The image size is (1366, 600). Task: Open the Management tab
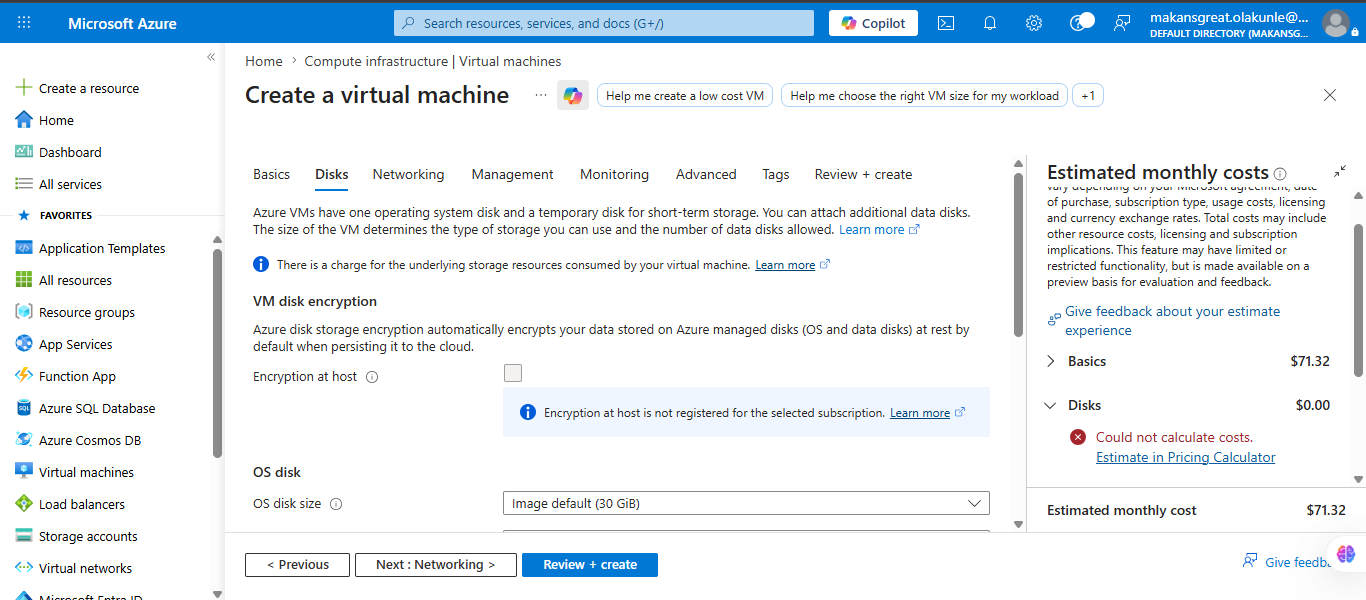coord(513,174)
